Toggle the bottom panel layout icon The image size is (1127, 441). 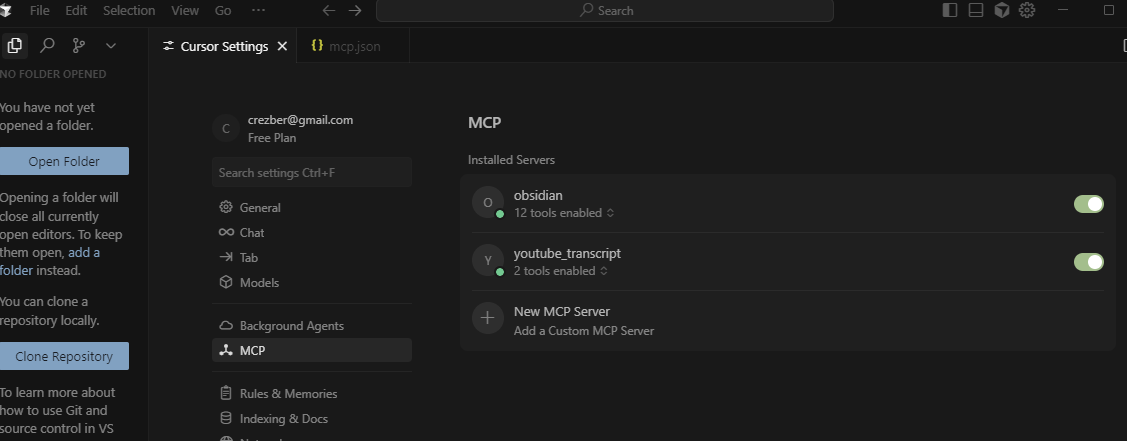pyautogui.click(x=975, y=10)
